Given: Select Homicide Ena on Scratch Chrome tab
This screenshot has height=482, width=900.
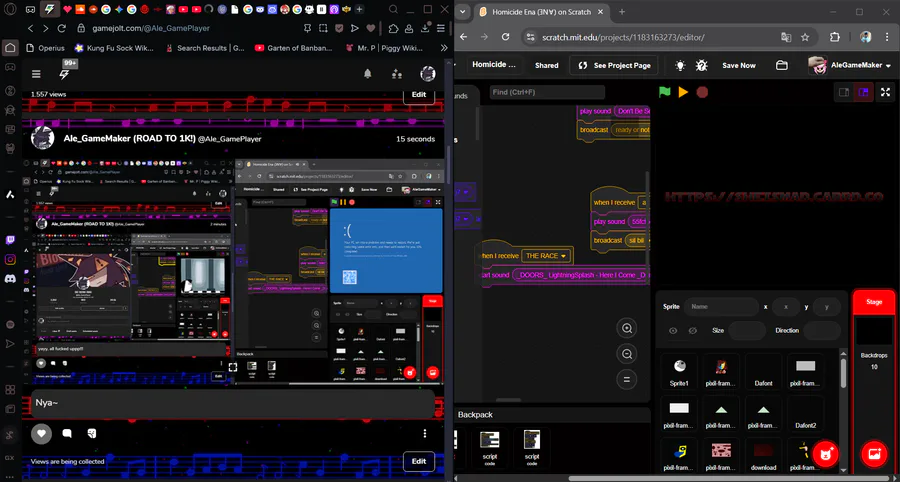Looking at the screenshot, I should (540, 11).
